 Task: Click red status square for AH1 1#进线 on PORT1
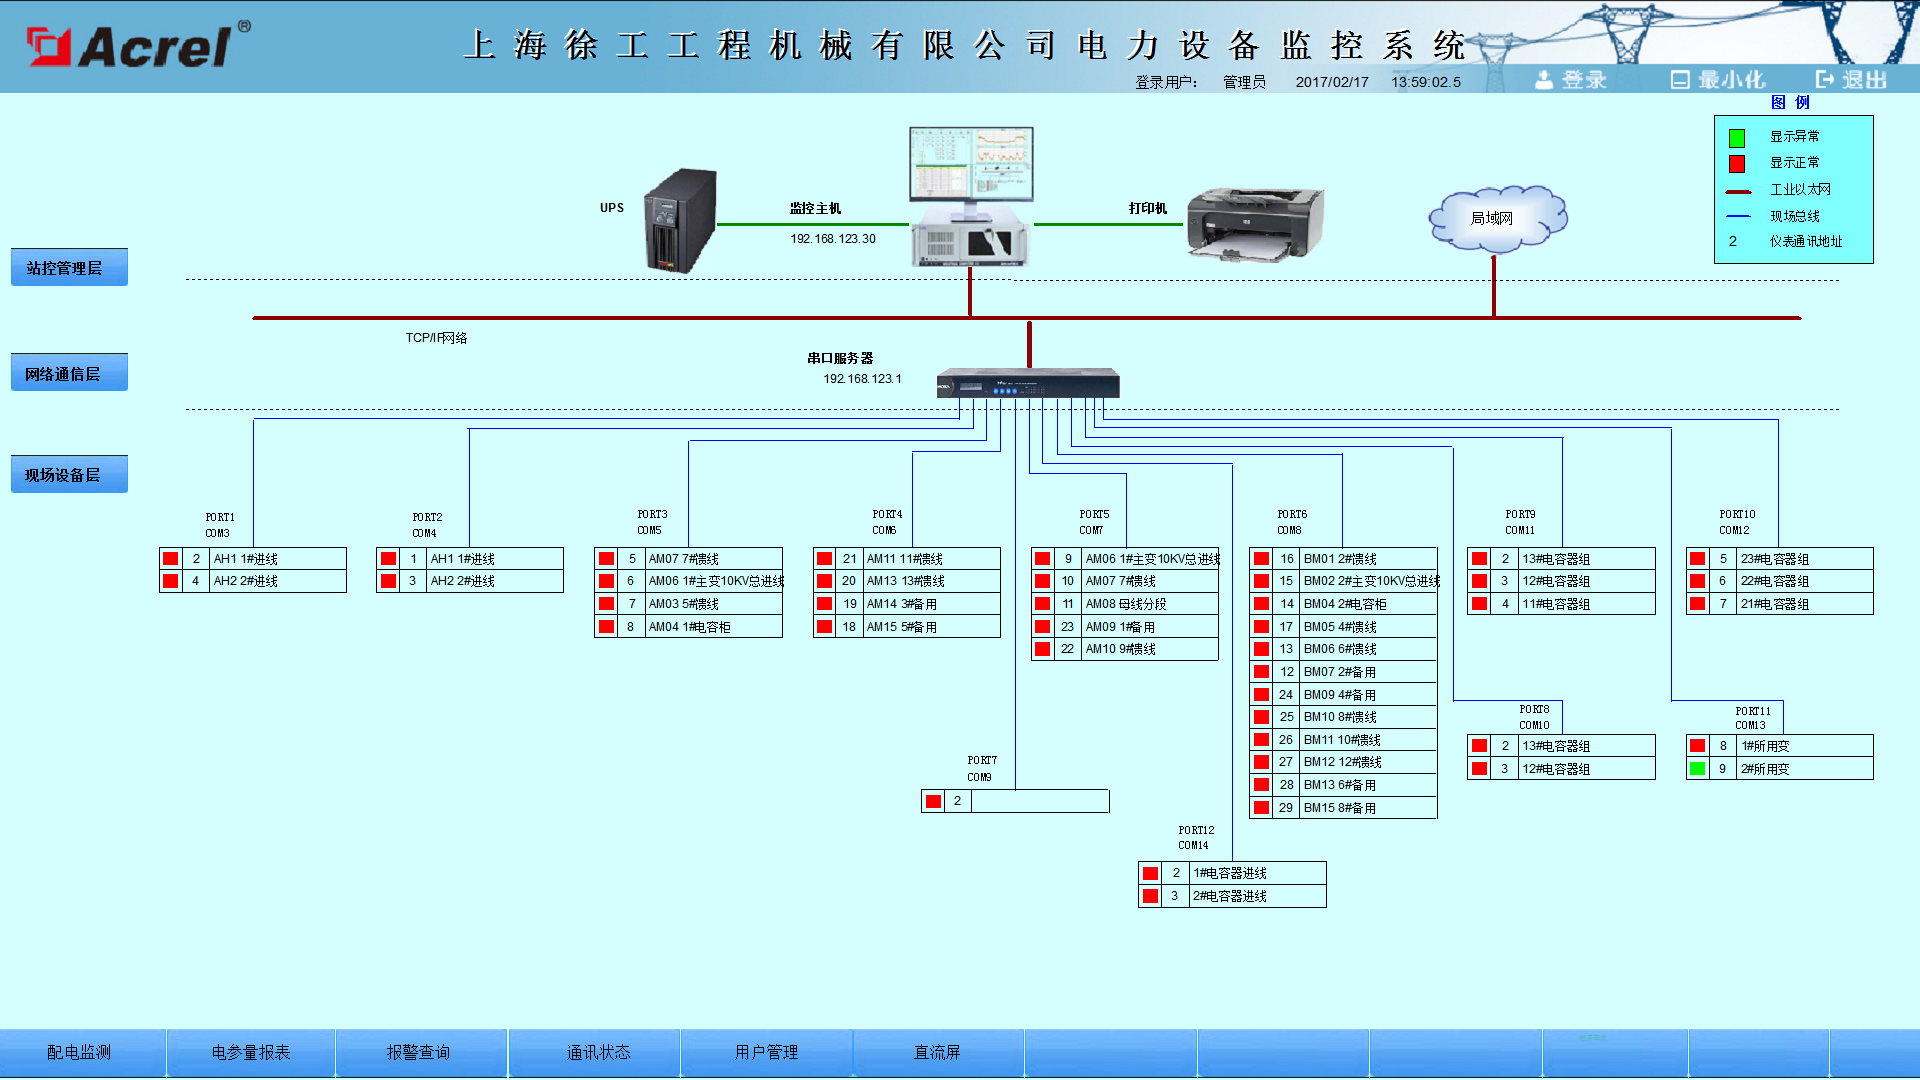pyautogui.click(x=171, y=559)
